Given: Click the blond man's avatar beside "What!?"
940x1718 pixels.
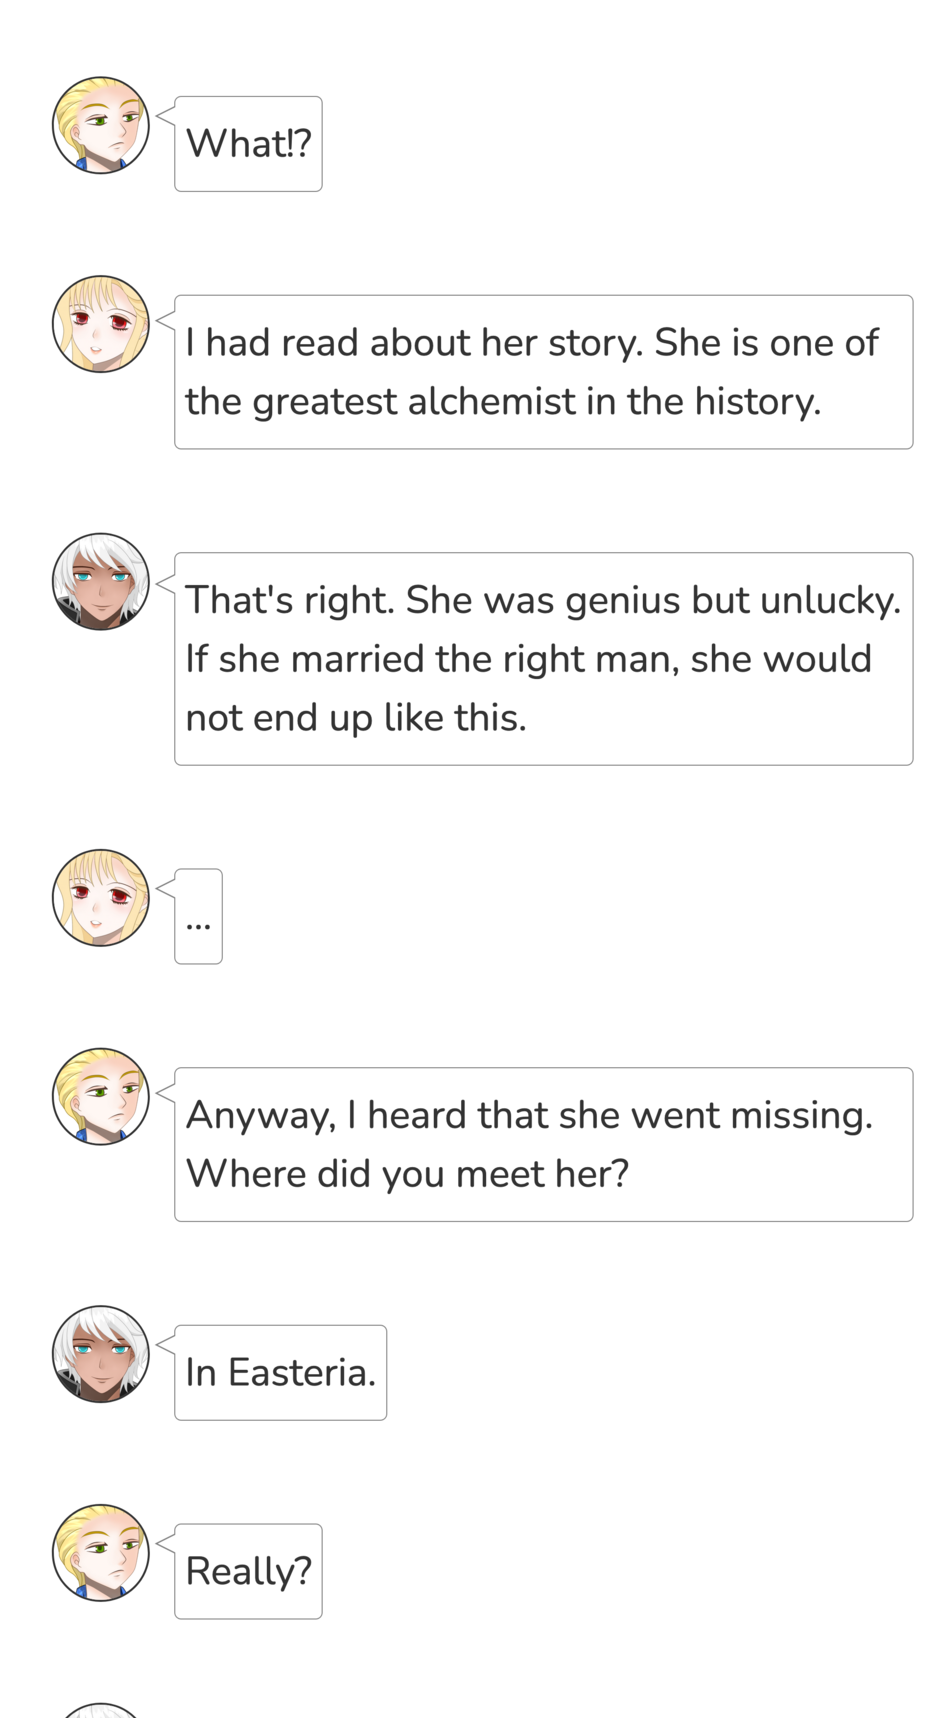Looking at the screenshot, I should pos(100,125).
